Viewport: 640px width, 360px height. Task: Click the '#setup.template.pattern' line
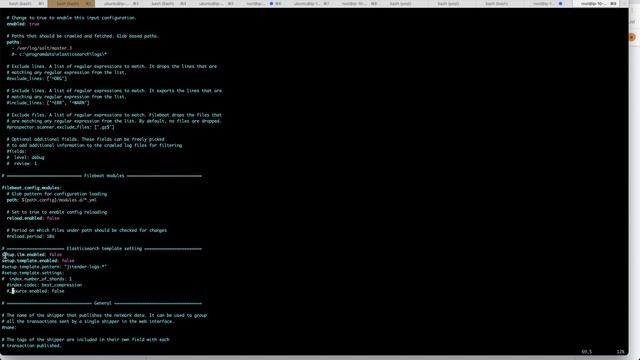coord(54,267)
